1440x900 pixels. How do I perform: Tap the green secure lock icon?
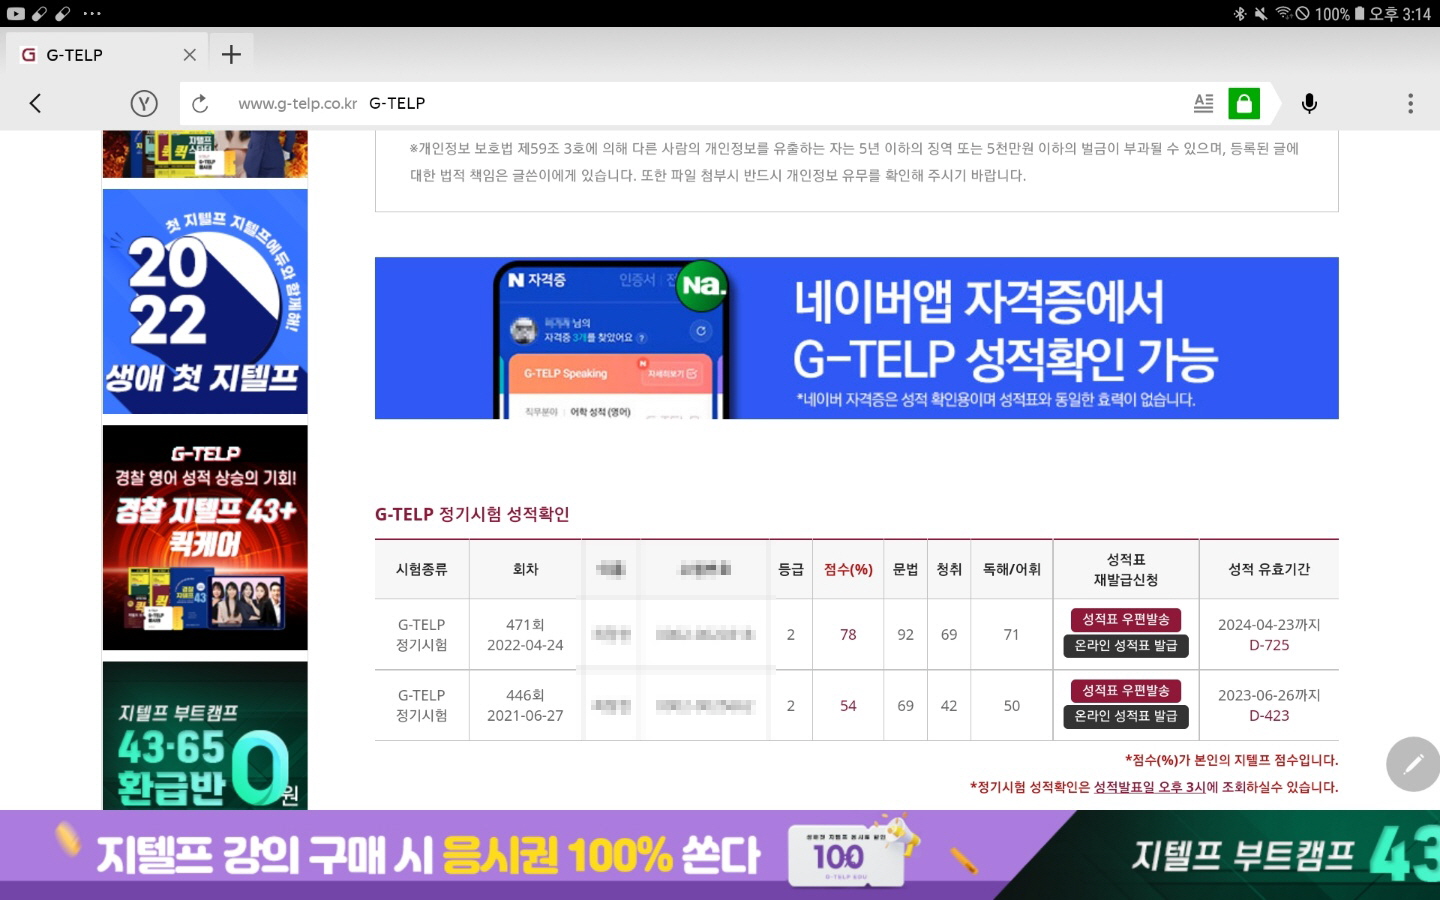tap(1244, 103)
